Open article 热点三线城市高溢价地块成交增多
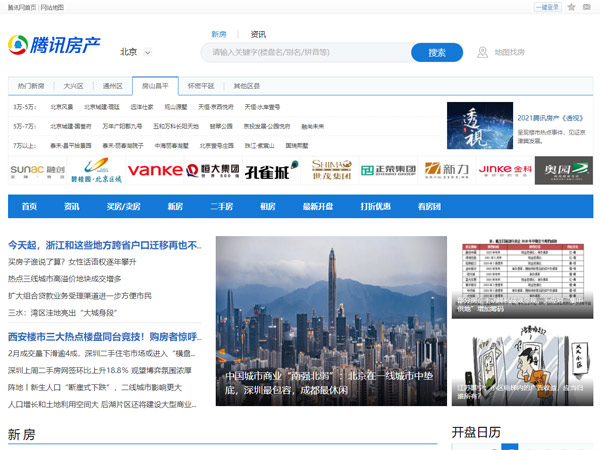Viewport: 600px width, 450px height. pyautogui.click(x=65, y=279)
